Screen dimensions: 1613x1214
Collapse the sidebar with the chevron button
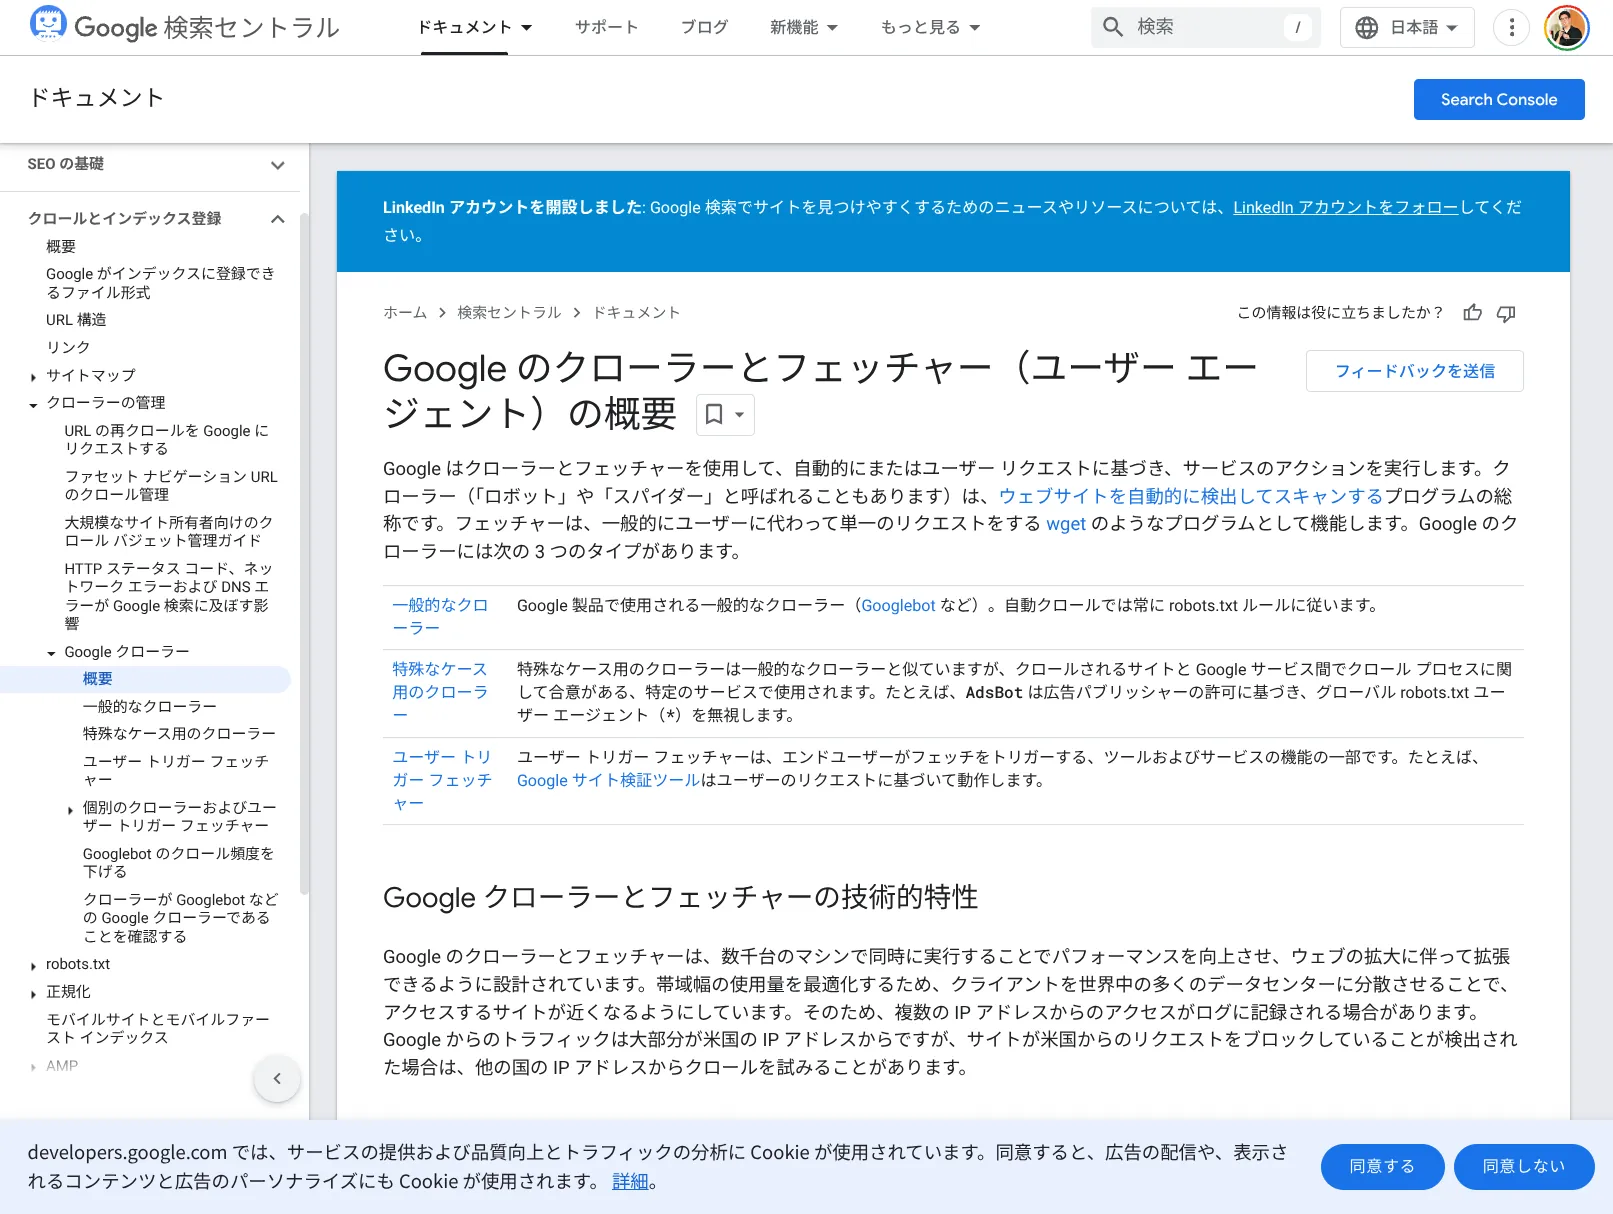pos(277,1078)
